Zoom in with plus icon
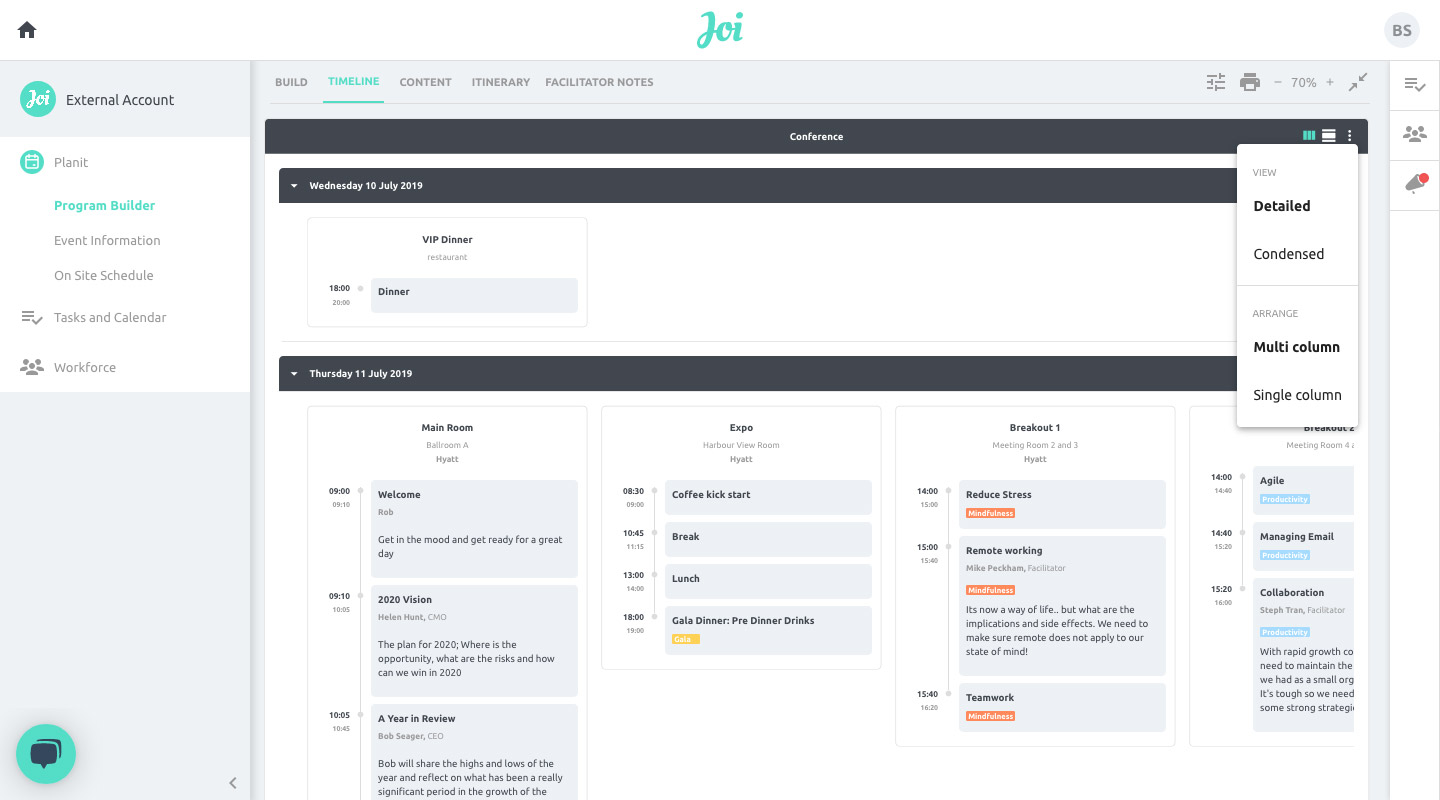1440x800 pixels. coord(1329,82)
